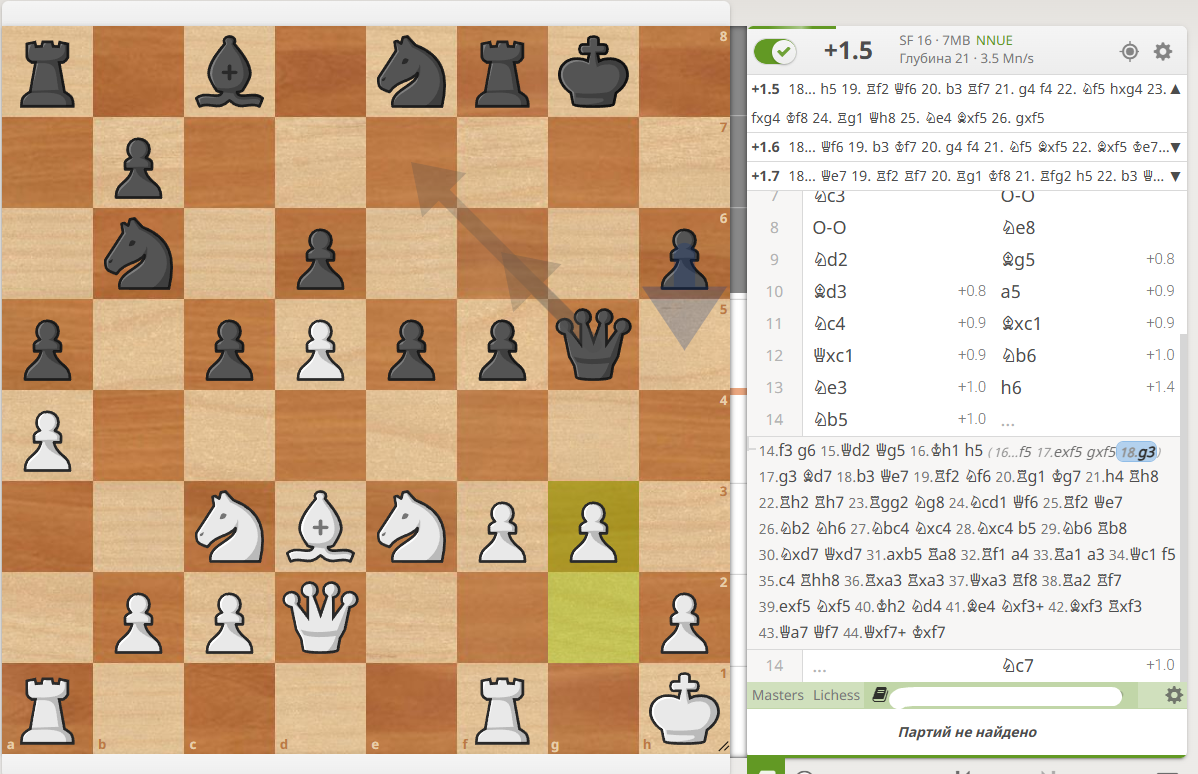Open engine settings gear icon

coord(1163,51)
